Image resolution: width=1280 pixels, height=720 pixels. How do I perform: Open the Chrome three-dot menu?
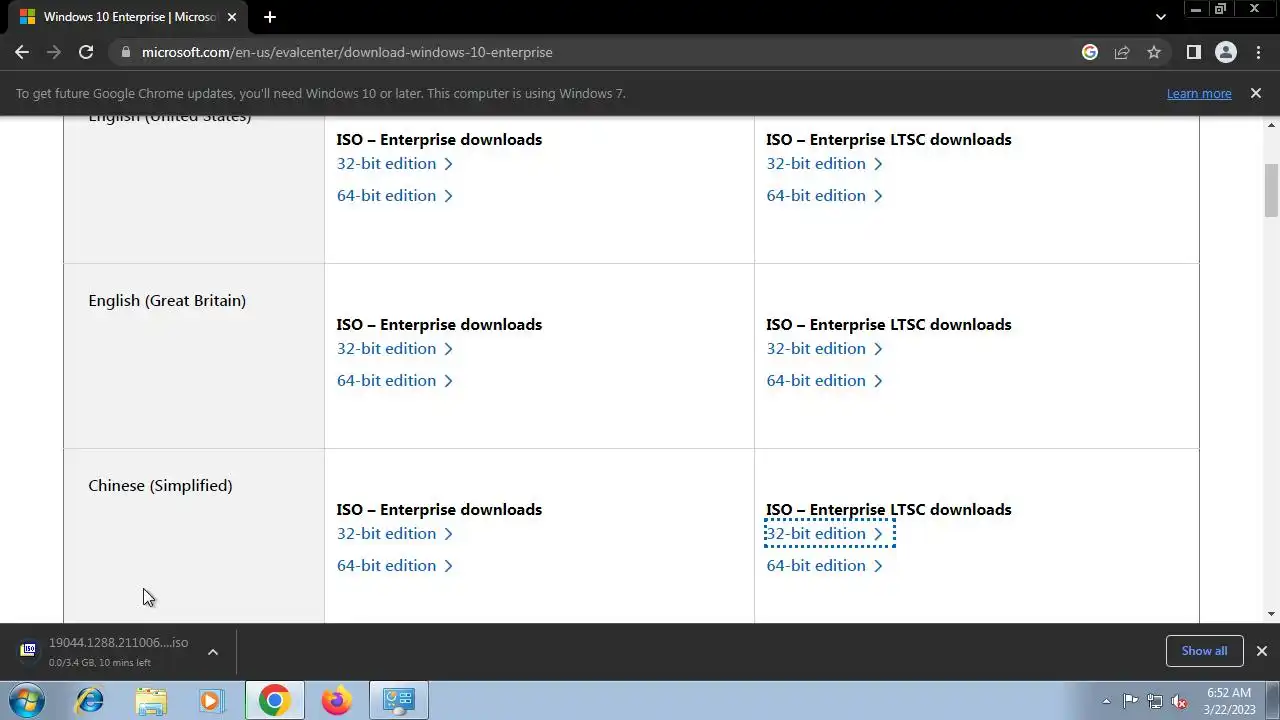pos(1257,52)
